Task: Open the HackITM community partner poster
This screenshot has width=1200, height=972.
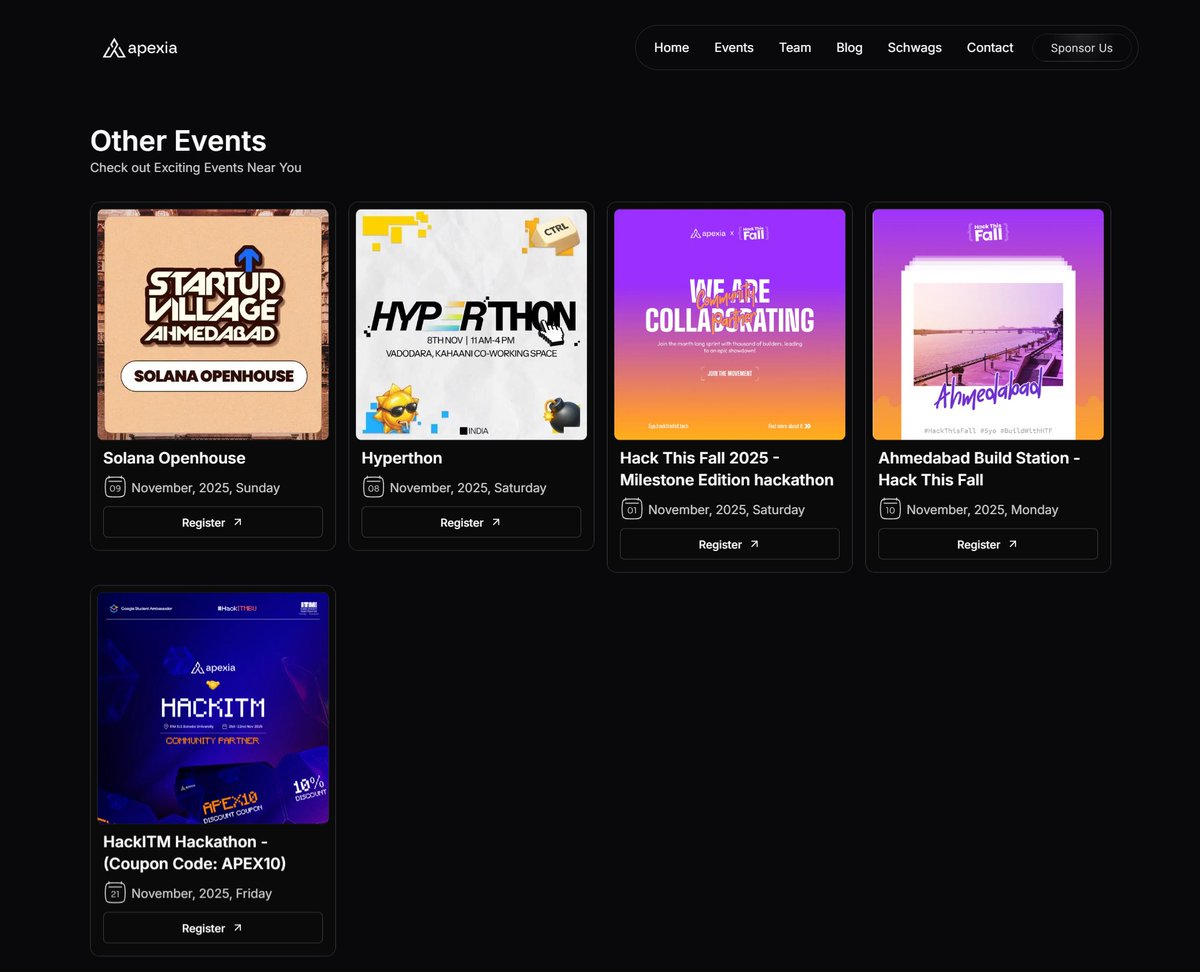Action: point(213,708)
